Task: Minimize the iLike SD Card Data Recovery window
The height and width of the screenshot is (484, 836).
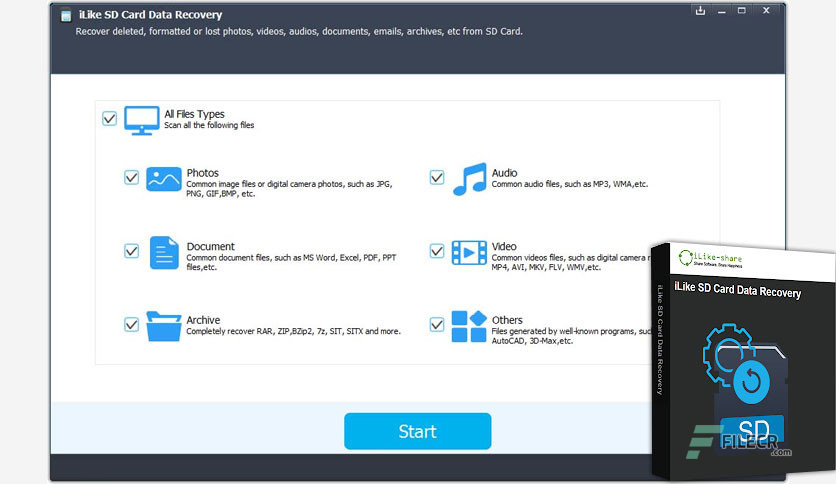Action: (x=721, y=11)
